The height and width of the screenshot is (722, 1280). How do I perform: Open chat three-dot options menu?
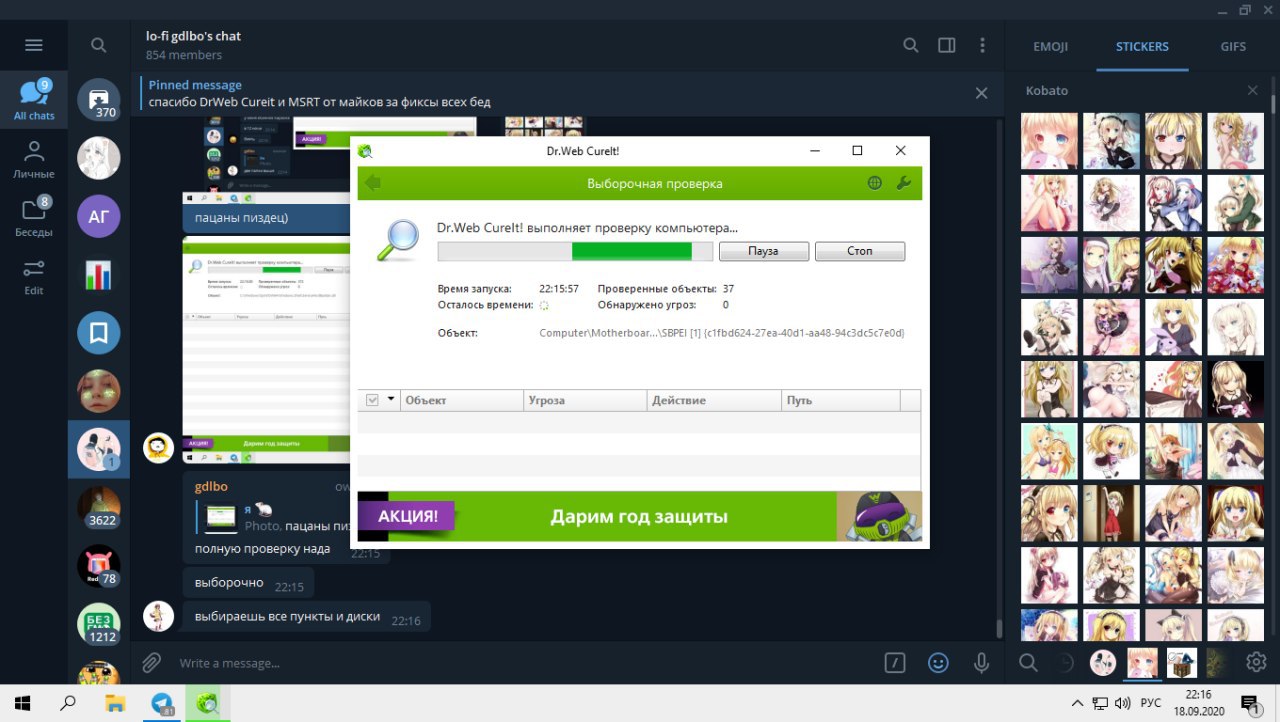[983, 45]
